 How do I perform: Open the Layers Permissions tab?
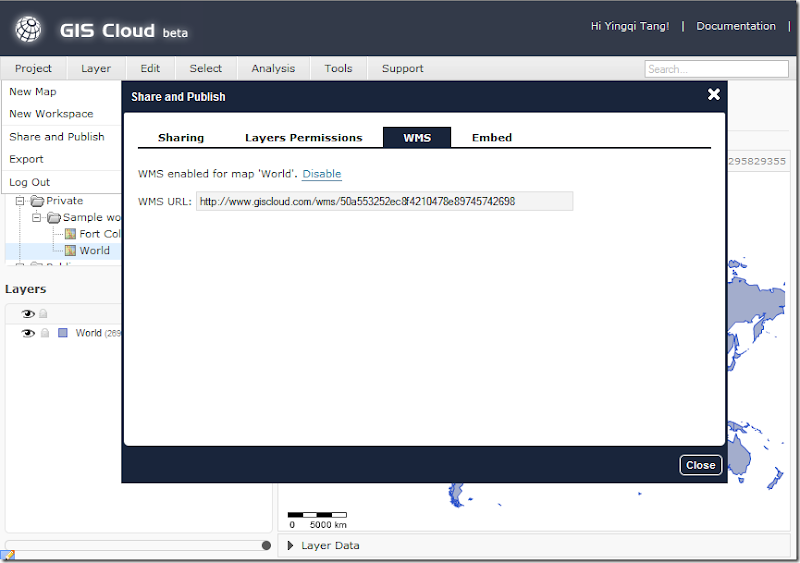click(304, 137)
